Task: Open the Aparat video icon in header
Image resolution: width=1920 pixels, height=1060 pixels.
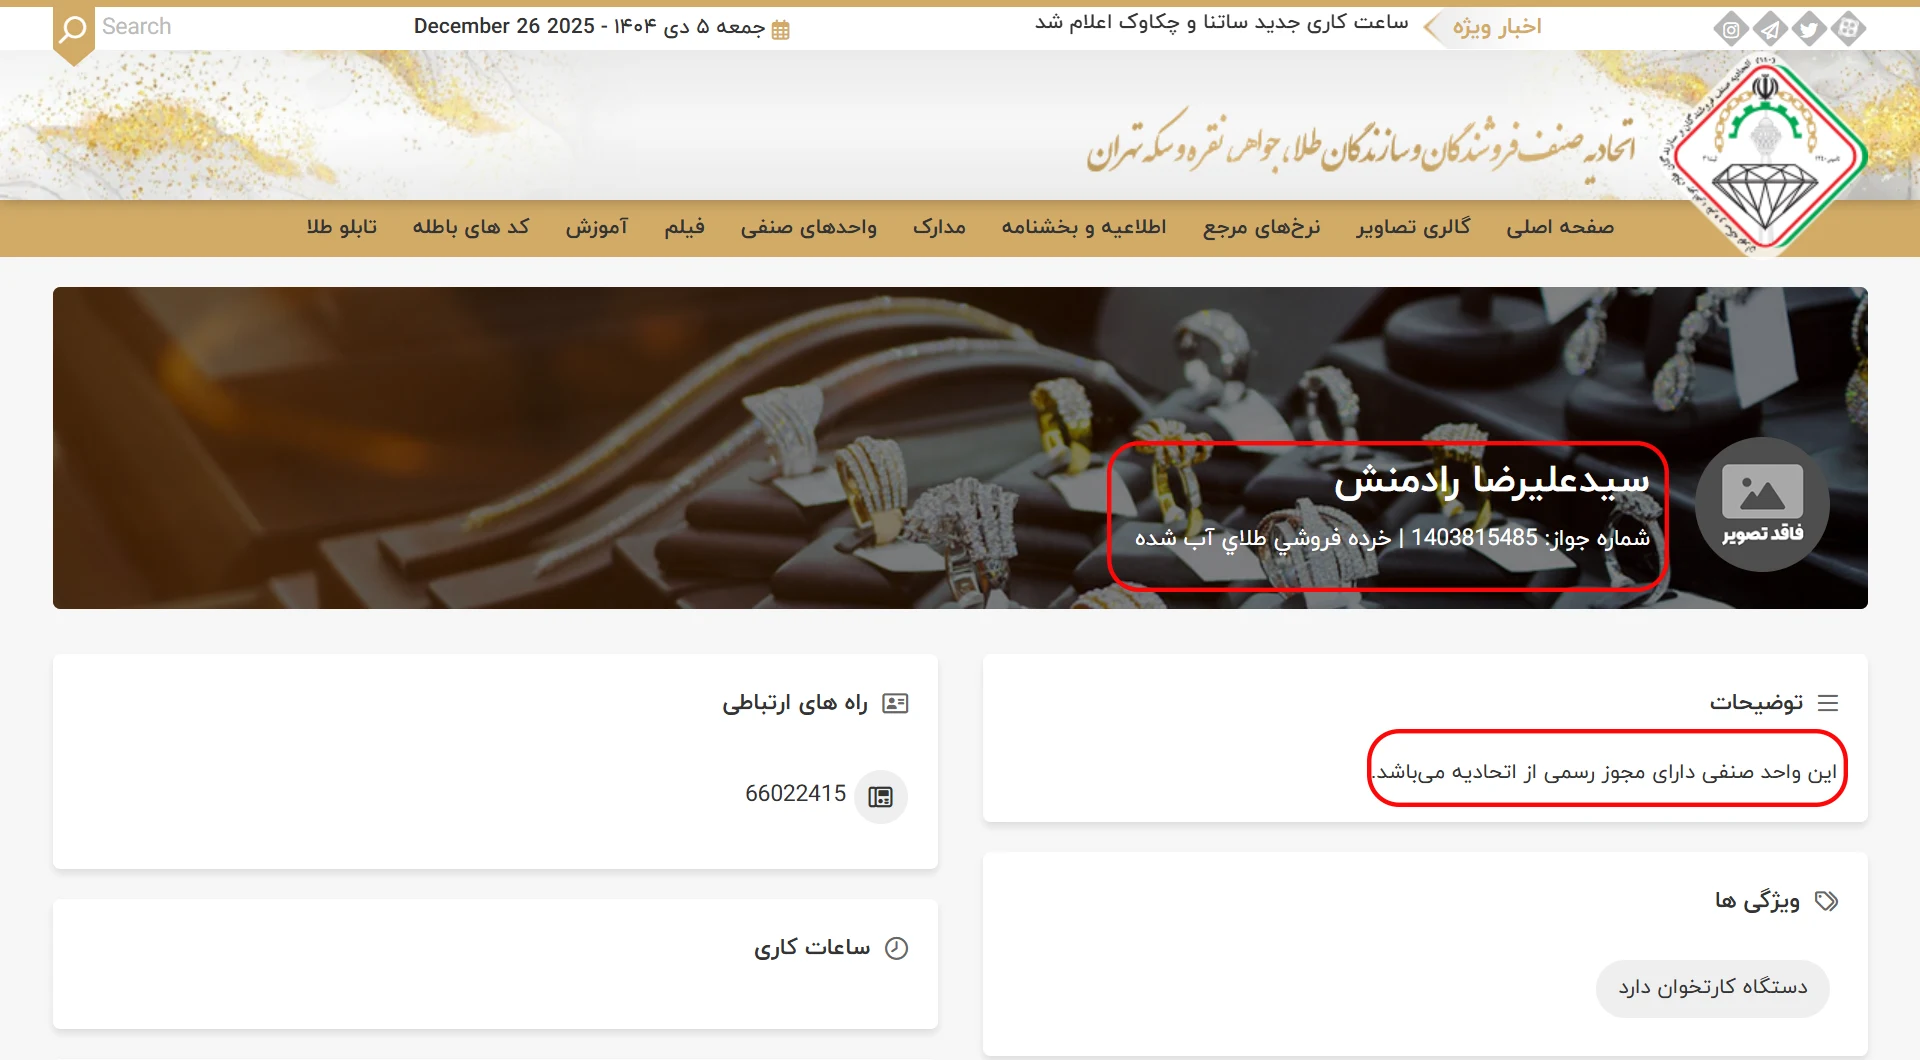Action: [1848, 30]
